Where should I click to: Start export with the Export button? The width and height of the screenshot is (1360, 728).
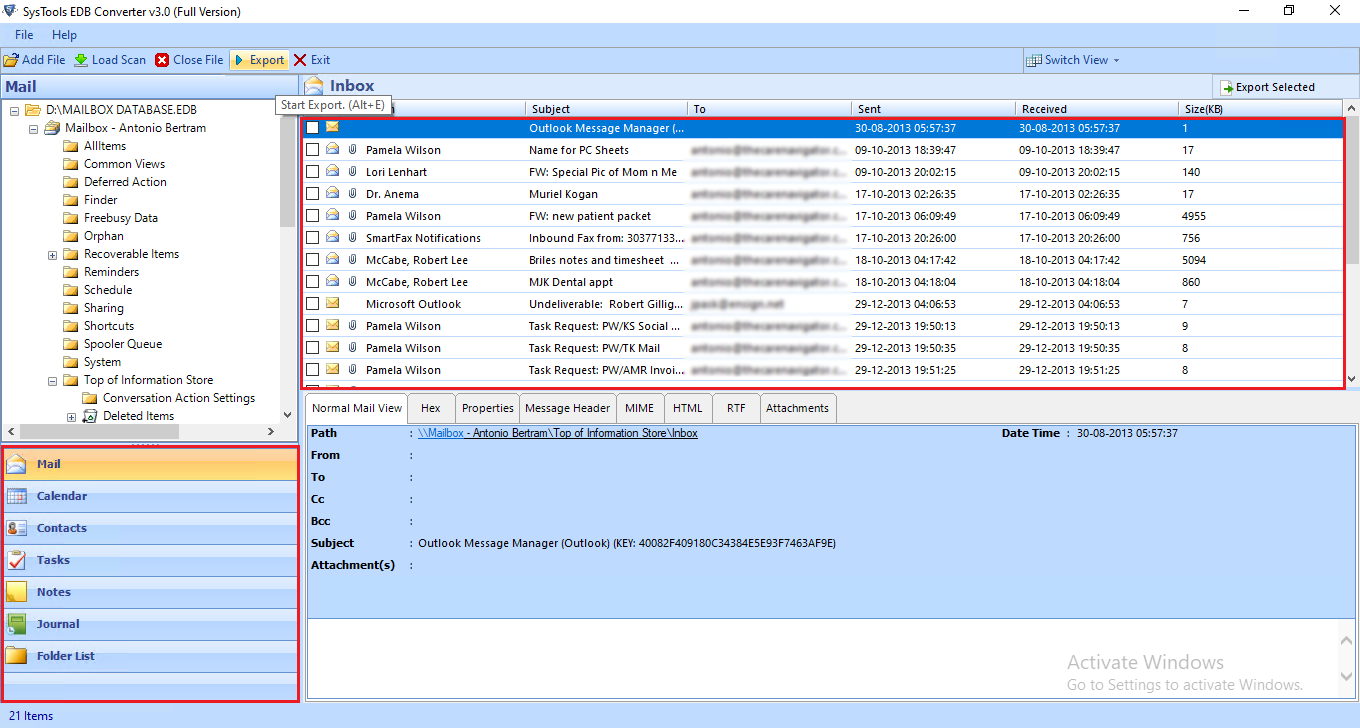259,60
